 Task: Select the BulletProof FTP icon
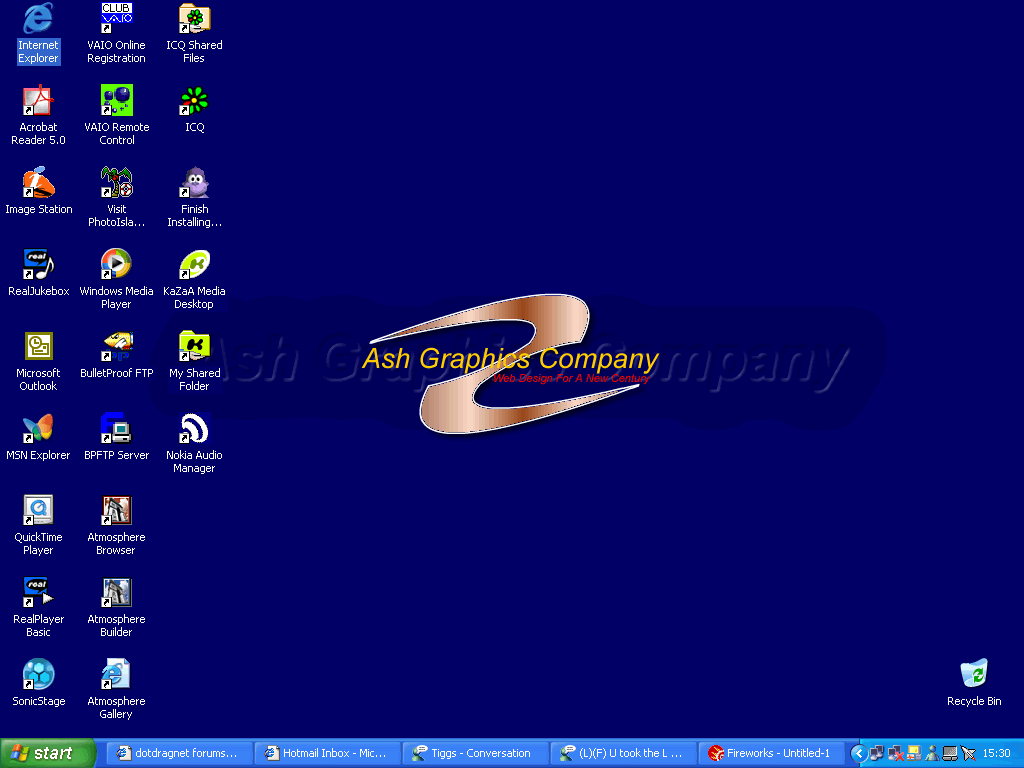pos(116,347)
